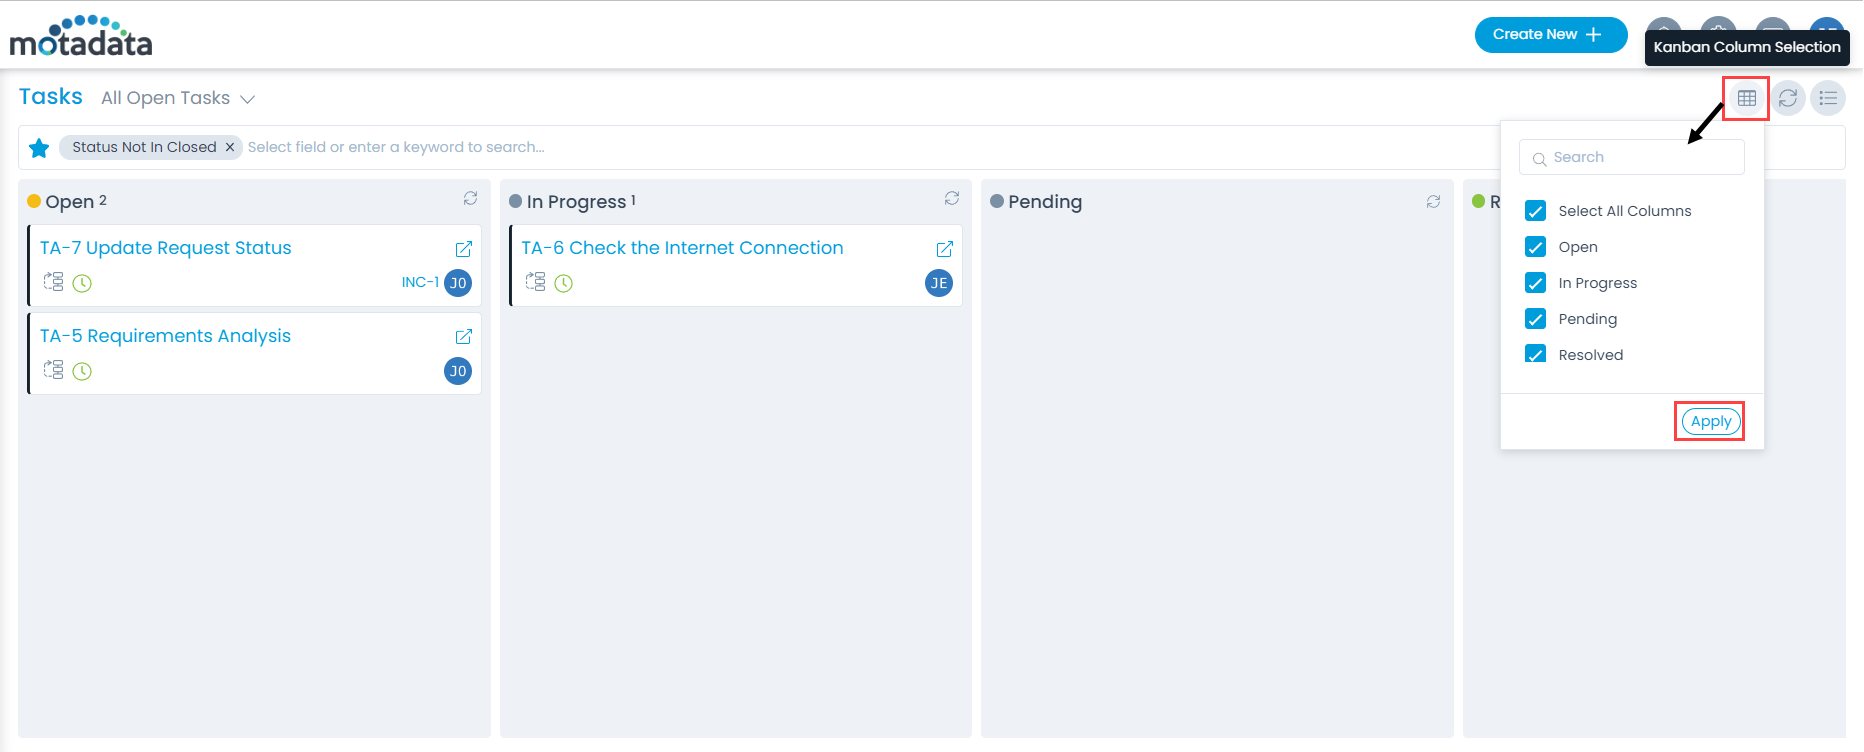
Task: Expand the All Open Tasks dropdown
Action: [178, 98]
